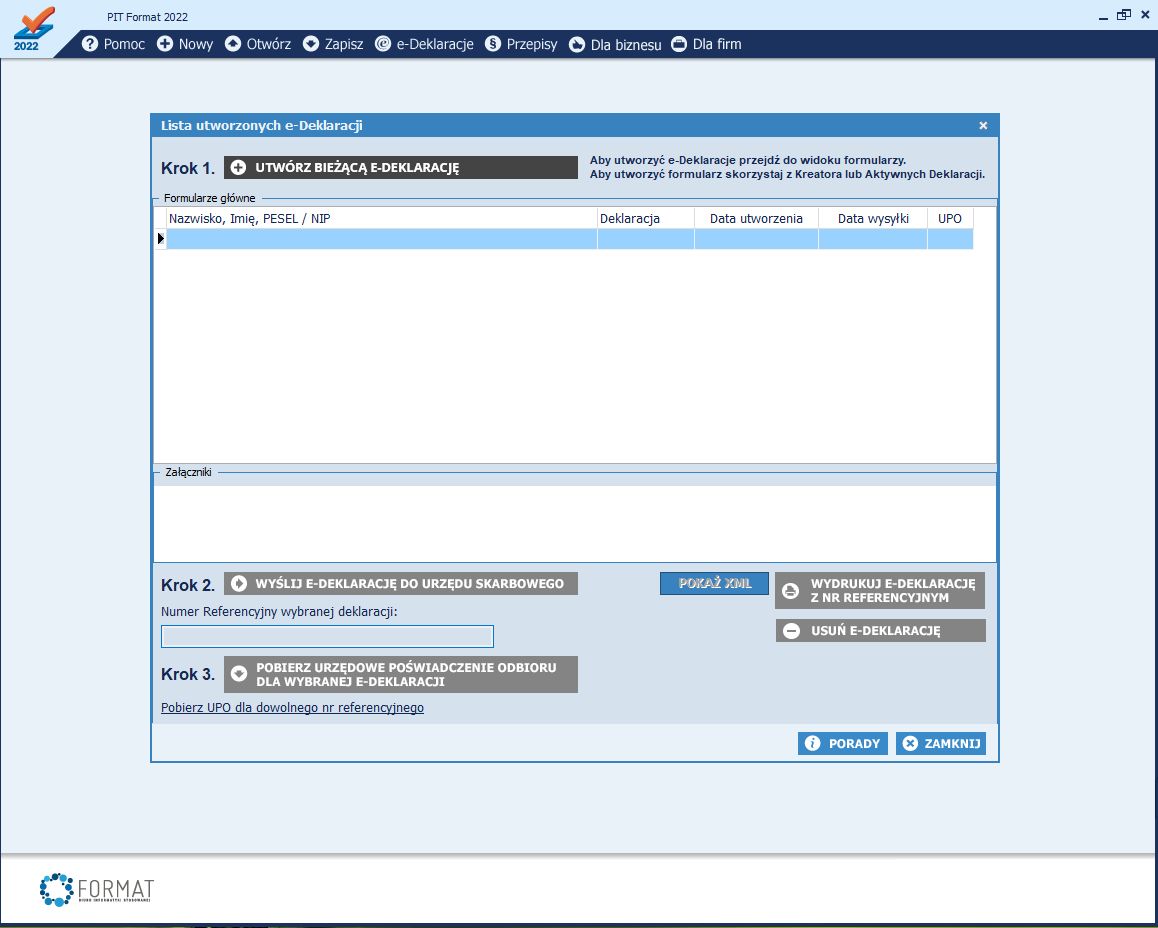Restore down the PIT Format 2022 window
This screenshot has width=1158, height=928.
[x=1124, y=15]
